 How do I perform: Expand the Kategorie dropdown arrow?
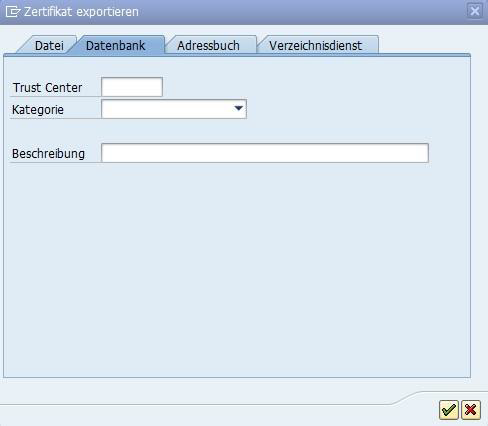(238, 108)
